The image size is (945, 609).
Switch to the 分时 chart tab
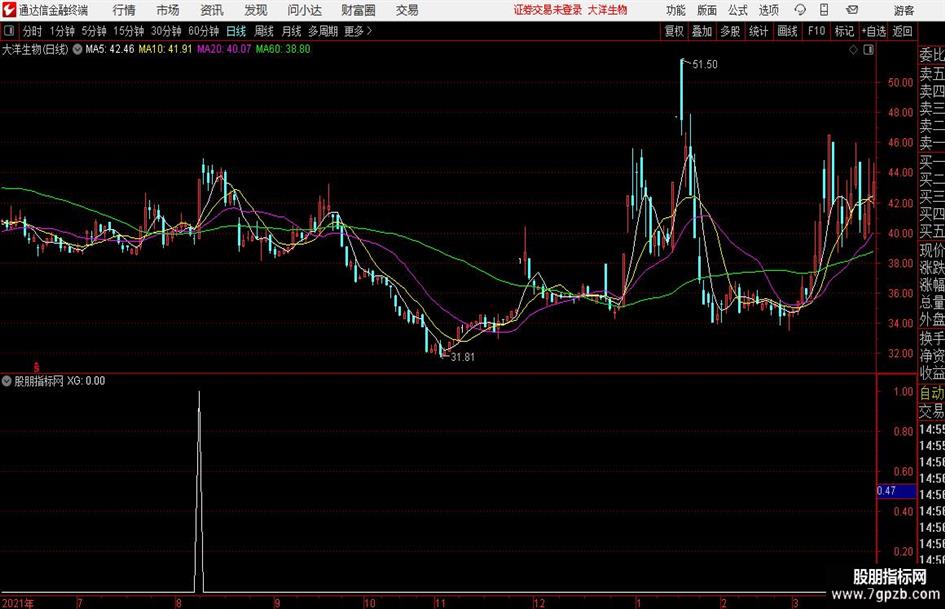click(x=32, y=31)
